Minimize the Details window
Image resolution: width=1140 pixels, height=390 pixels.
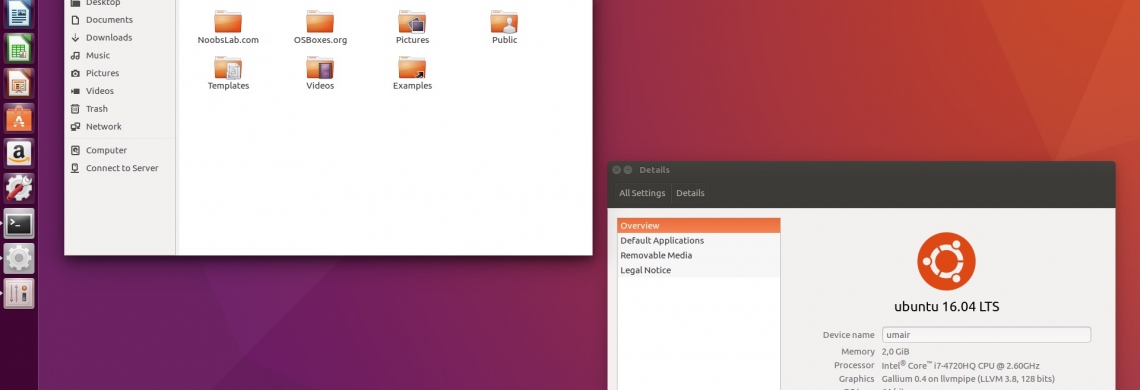[628, 170]
